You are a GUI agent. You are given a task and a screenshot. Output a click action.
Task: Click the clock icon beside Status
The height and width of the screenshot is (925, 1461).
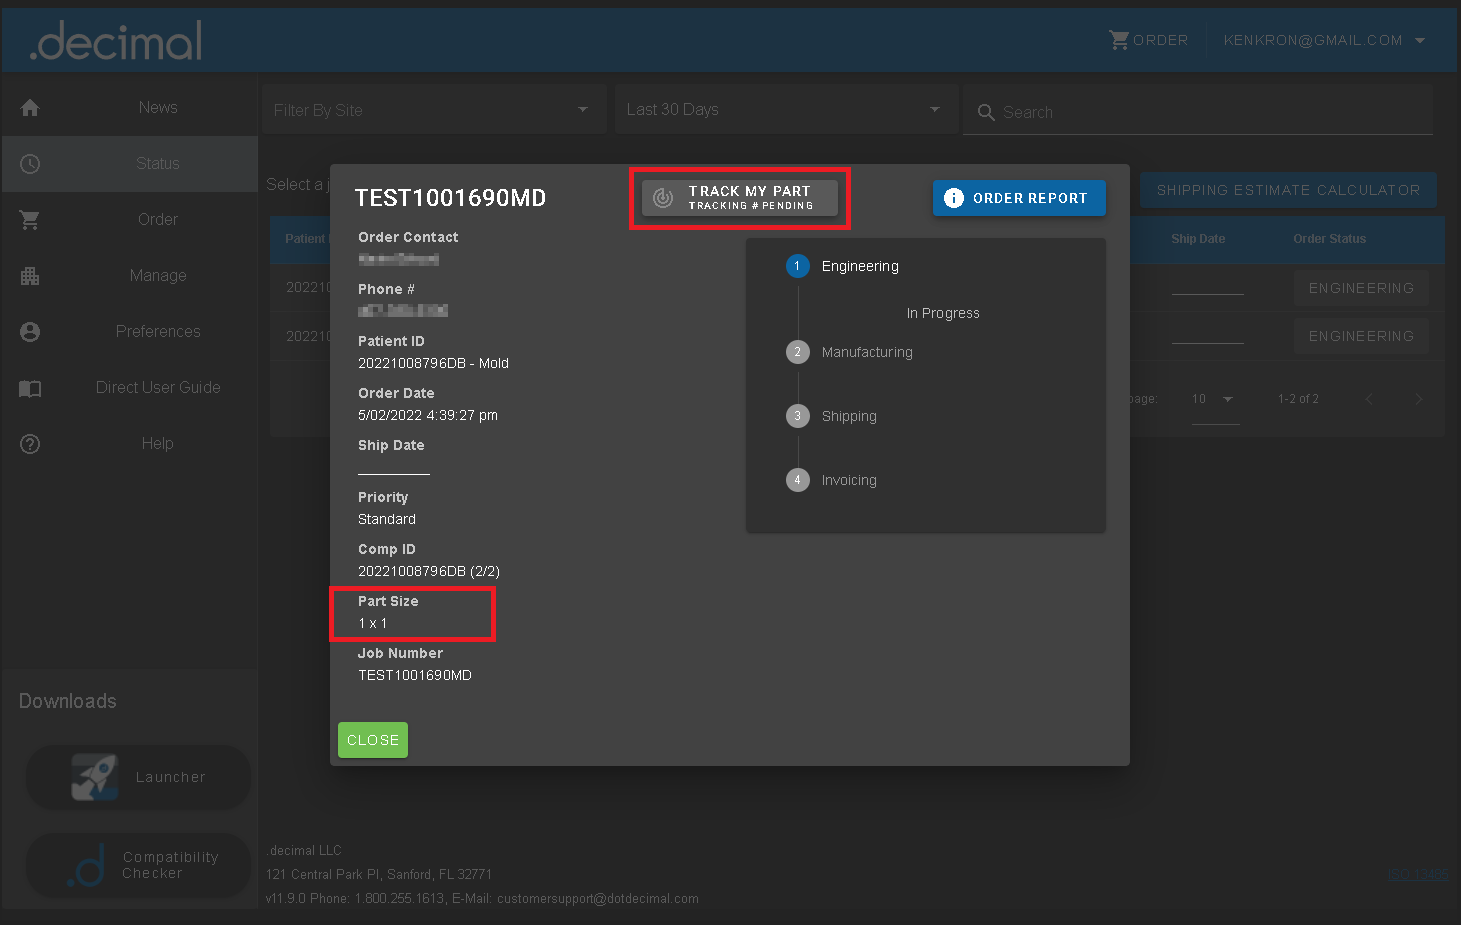[x=30, y=164]
